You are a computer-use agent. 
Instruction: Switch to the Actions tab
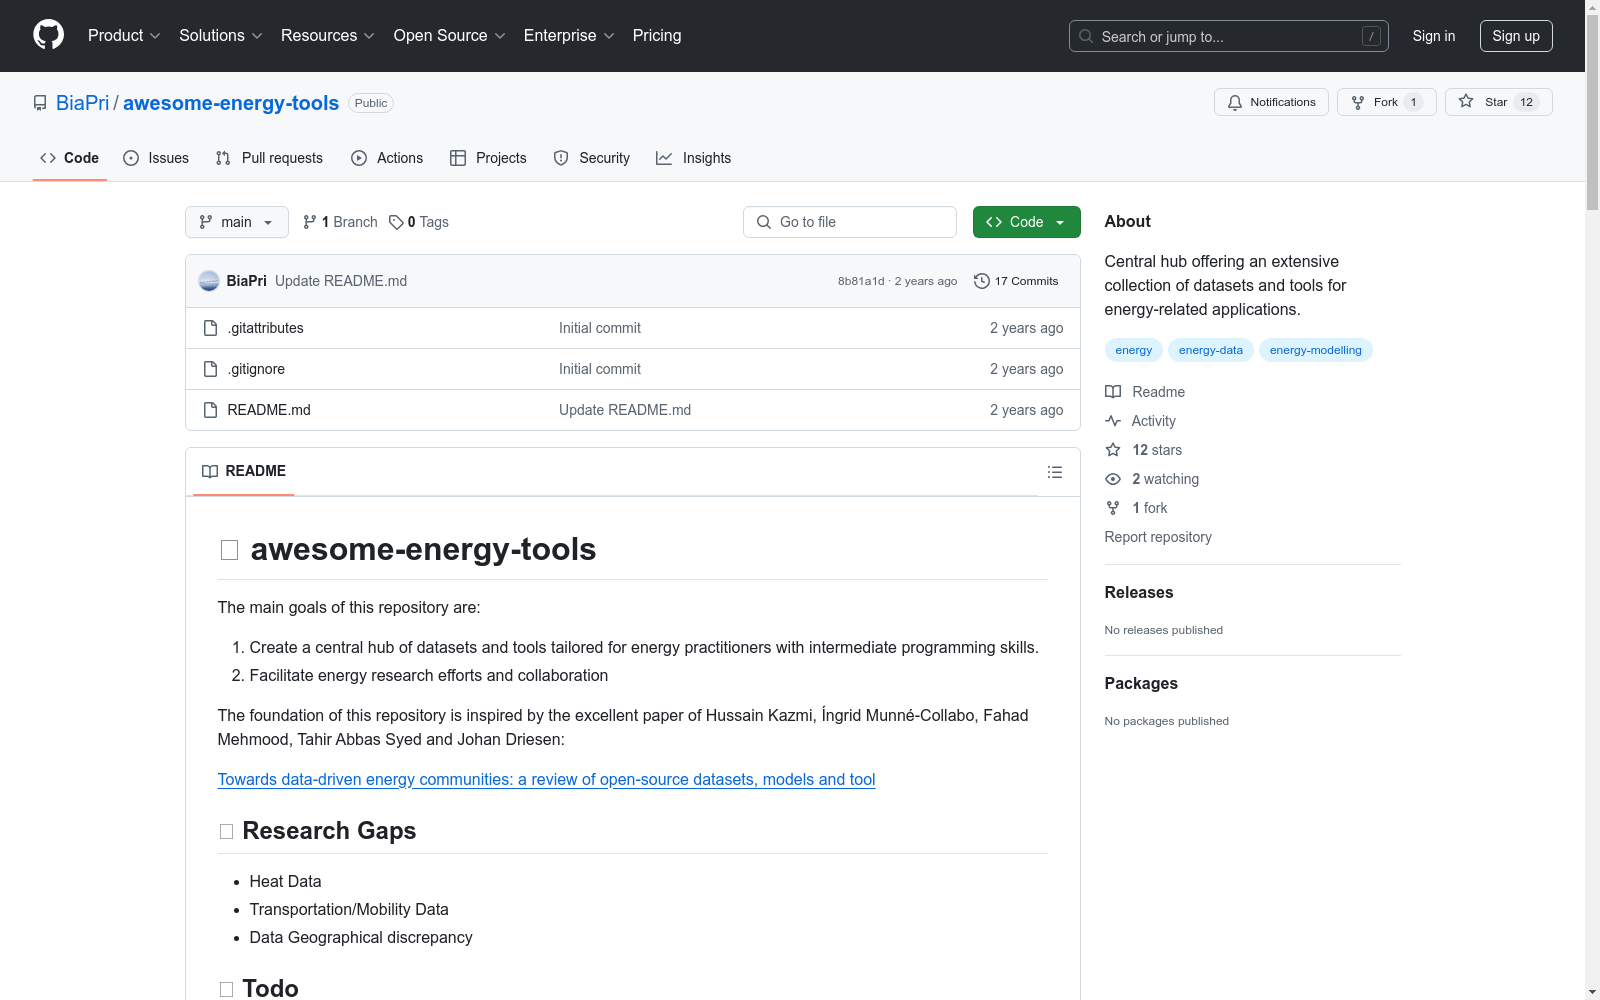387,158
